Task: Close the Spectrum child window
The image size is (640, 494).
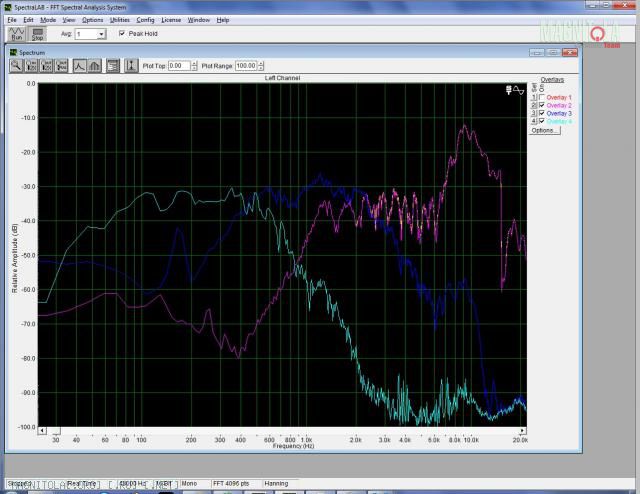Action: 570,53
